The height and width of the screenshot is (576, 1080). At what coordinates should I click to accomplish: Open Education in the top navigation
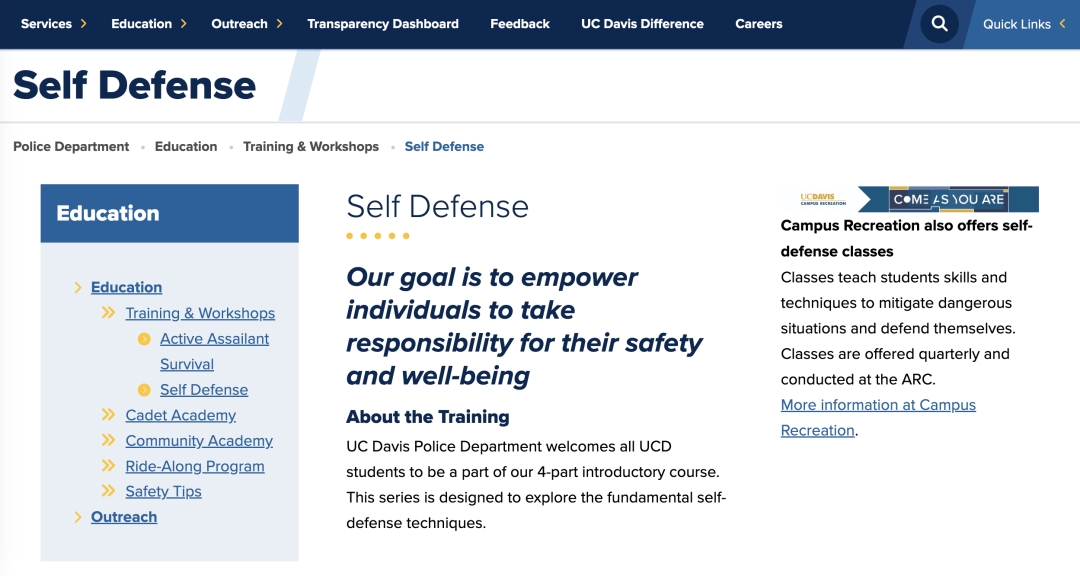coord(141,24)
